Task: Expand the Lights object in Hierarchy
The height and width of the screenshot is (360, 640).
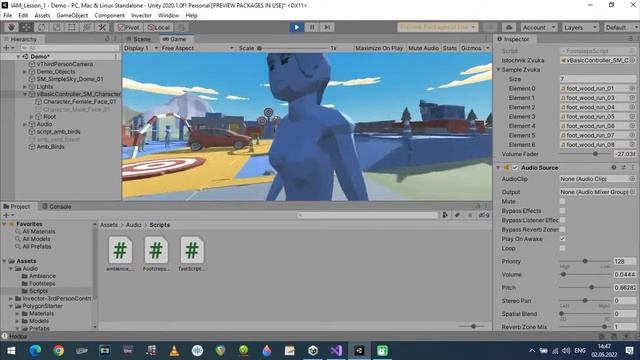Action: (x=25, y=87)
